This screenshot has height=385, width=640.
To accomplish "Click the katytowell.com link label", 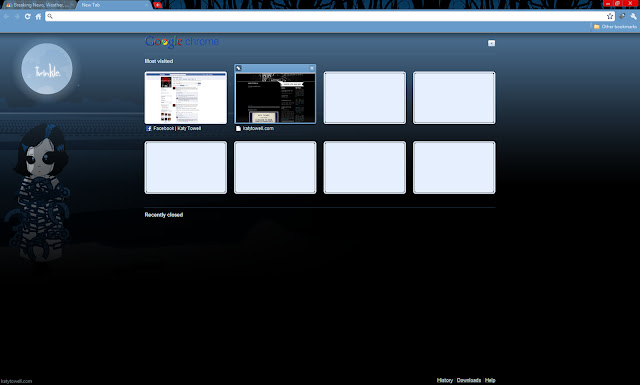I will (x=258, y=128).
